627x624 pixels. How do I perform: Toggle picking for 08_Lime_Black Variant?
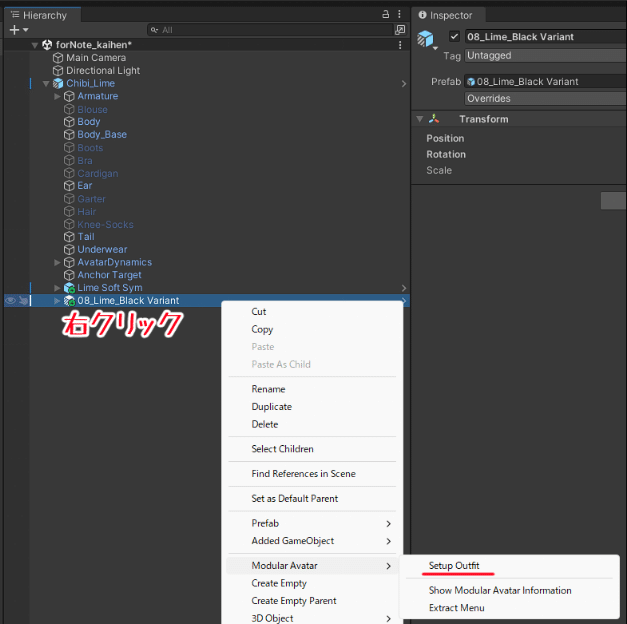(23, 300)
